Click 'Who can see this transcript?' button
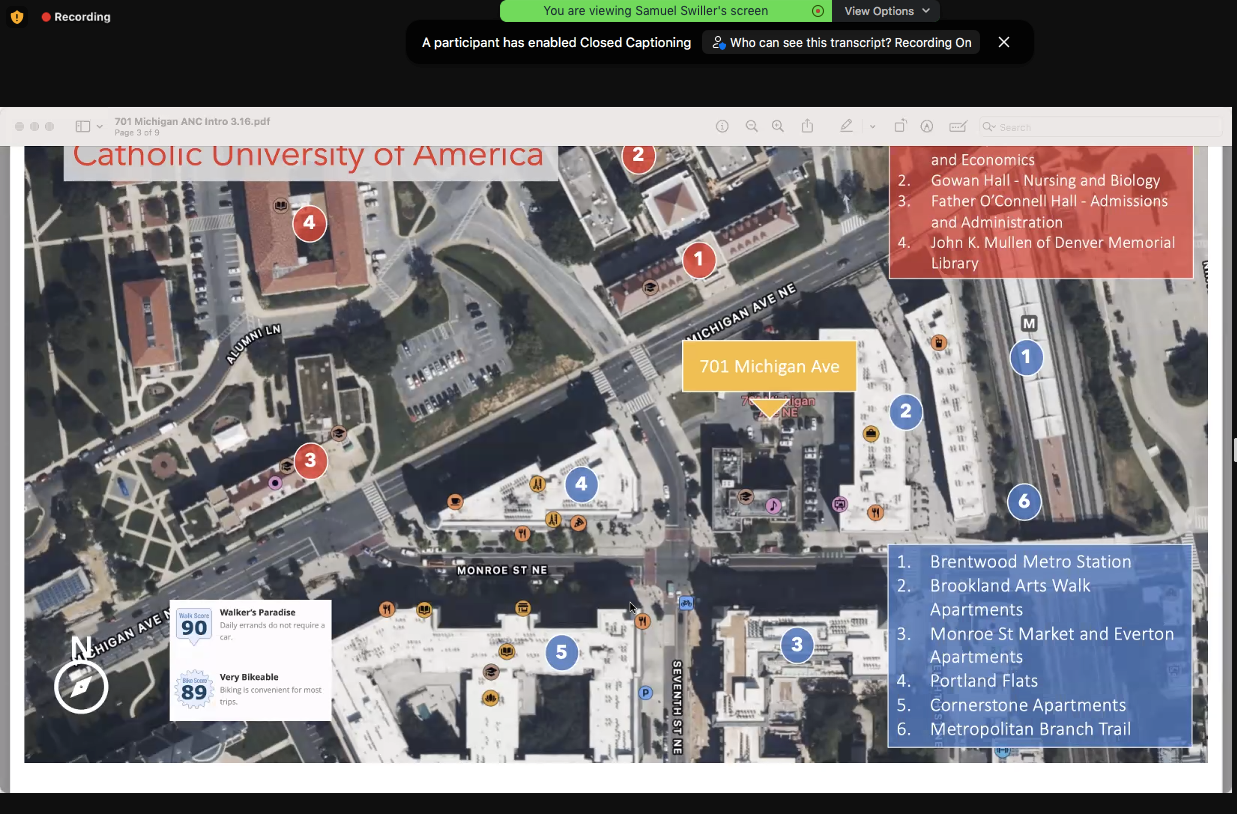 841,43
